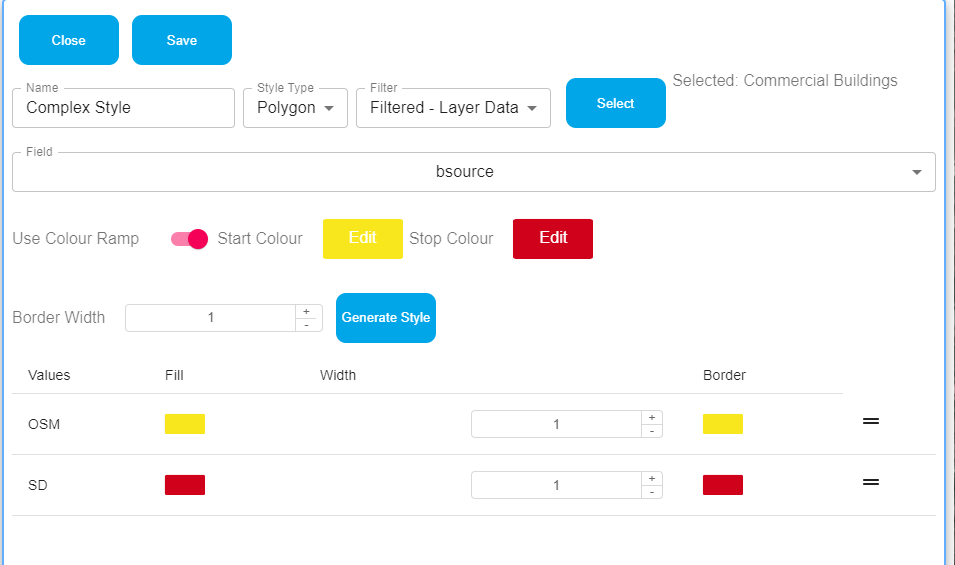Decrement SD row width value
955x565 pixels.
(651, 491)
